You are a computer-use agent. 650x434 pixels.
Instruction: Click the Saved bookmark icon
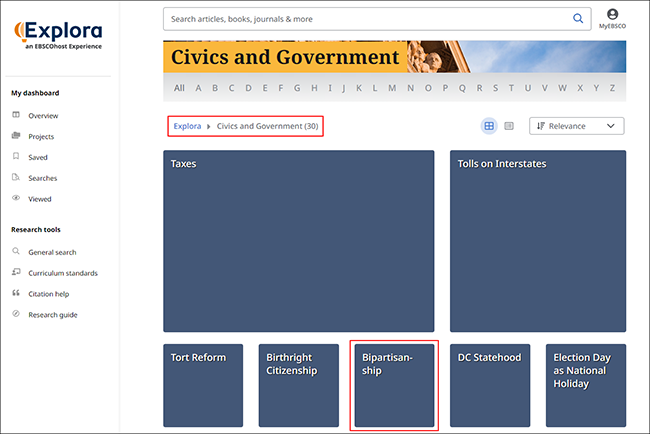16,156
